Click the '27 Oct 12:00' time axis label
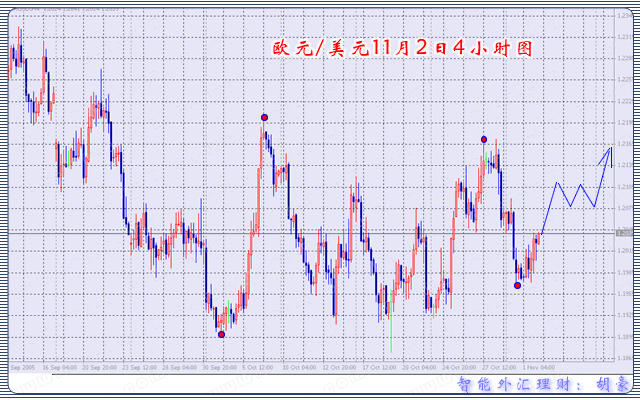640x400 pixels. click(x=500, y=367)
